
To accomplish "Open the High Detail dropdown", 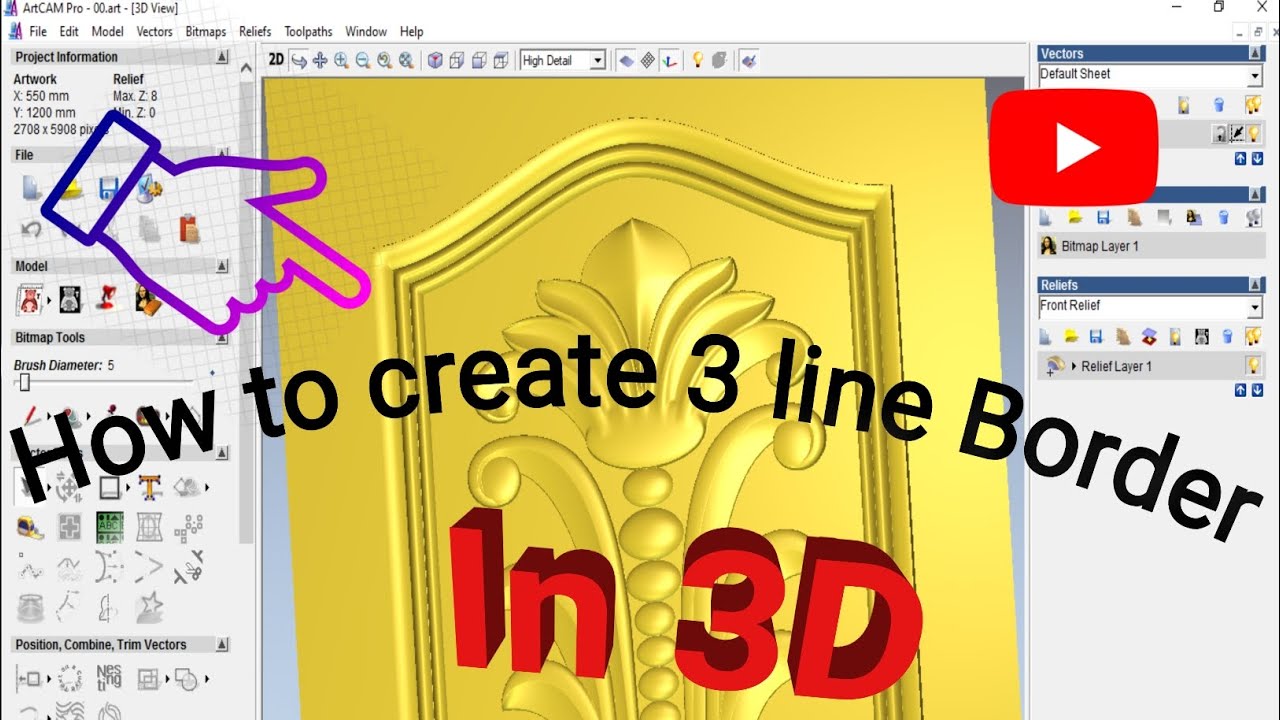I will tap(598, 61).
